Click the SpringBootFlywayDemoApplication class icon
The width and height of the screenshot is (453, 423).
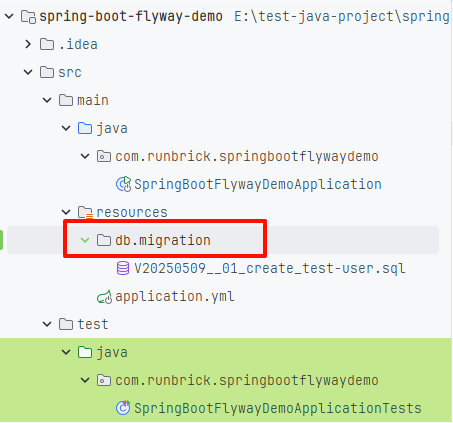point(123,184)
